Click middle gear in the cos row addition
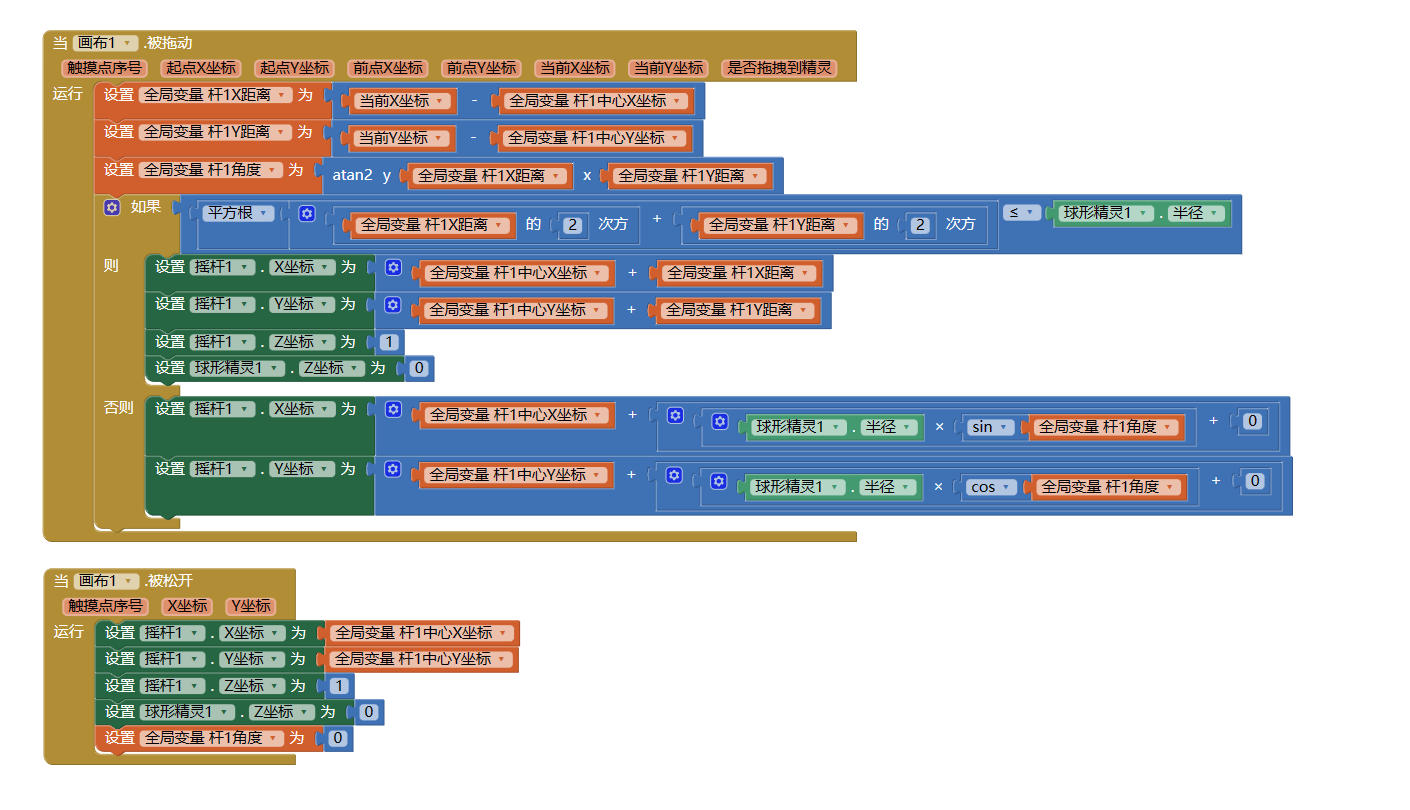Image resolution: width=1410 pixels, height=810 pixels. point(675,475)
